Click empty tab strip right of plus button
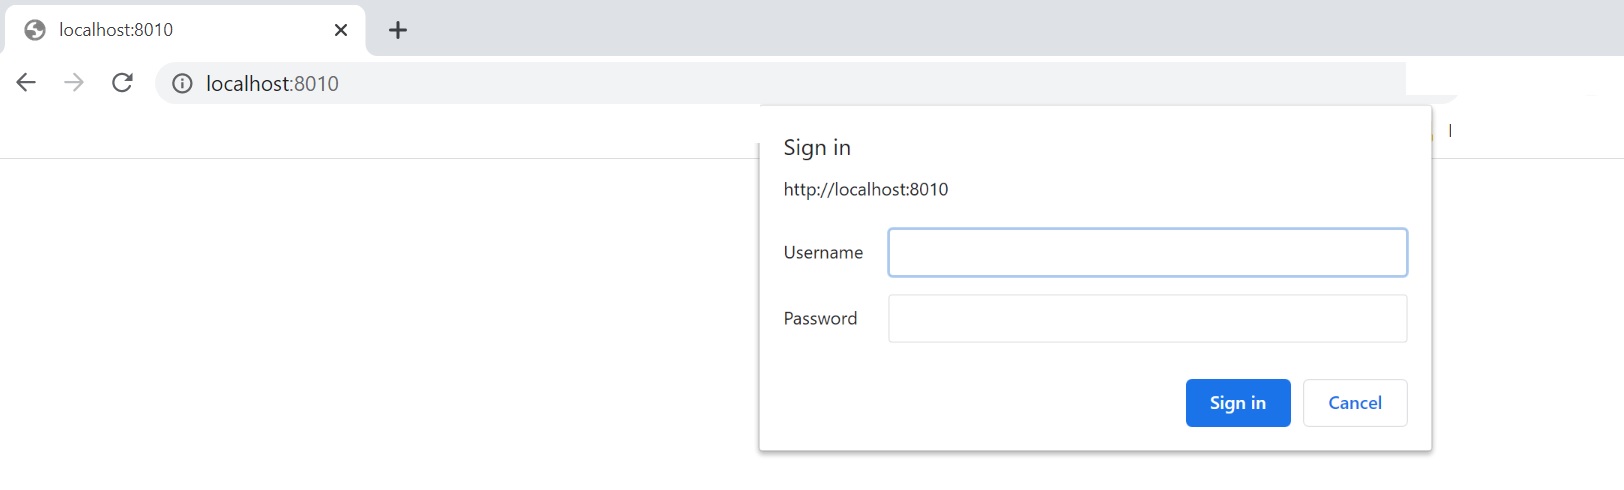1624x490 pixels. [x=900, y=28]
